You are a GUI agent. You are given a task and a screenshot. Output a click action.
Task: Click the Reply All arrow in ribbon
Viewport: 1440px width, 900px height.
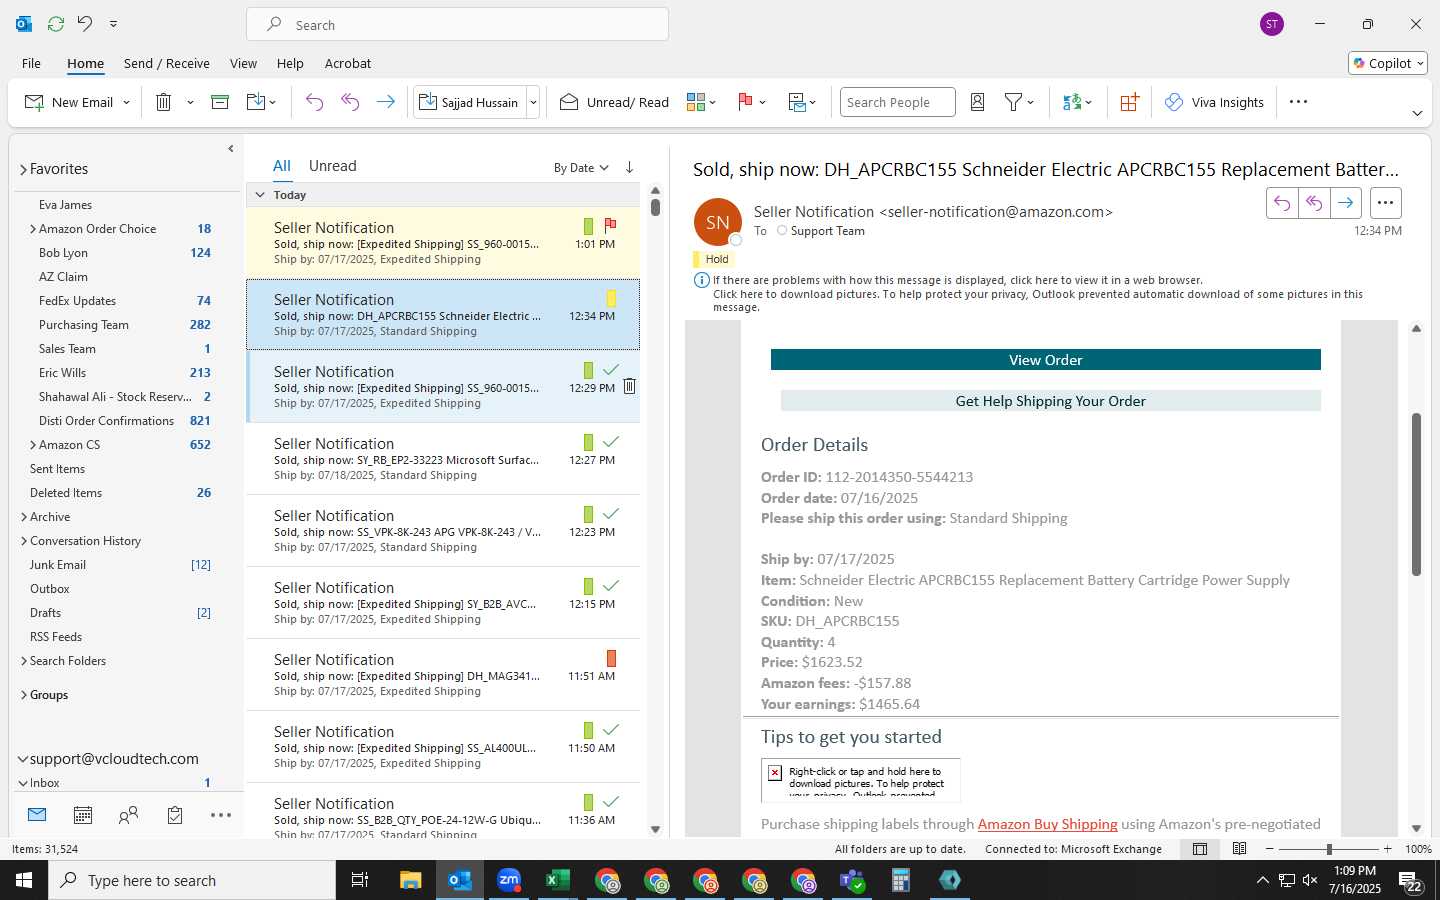pyautogui.click(x=350, y=102)
